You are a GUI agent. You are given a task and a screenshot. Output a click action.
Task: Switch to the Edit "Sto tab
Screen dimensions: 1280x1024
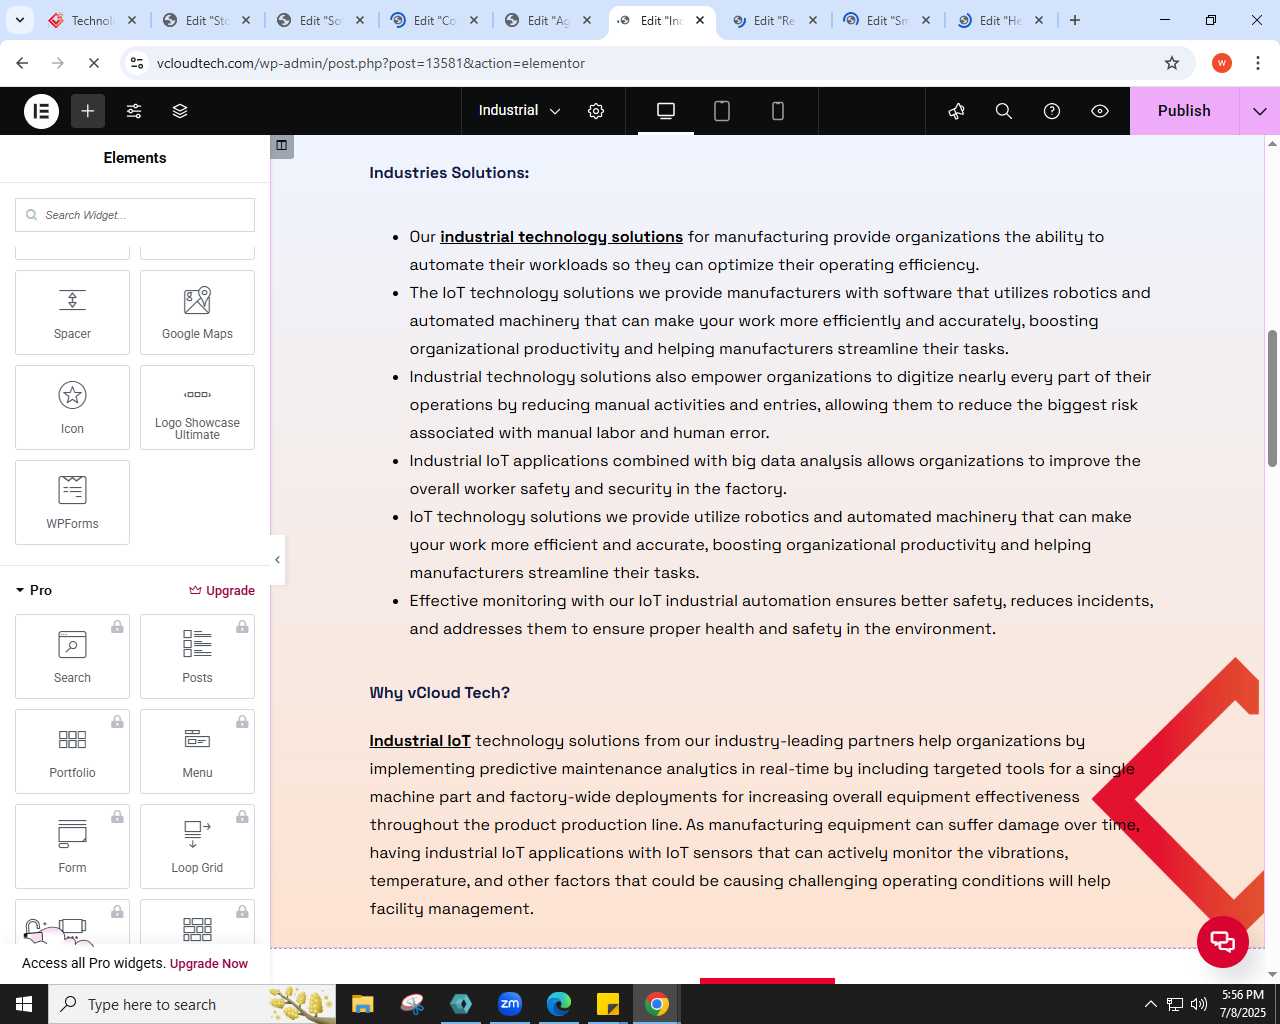coord(207,20)
